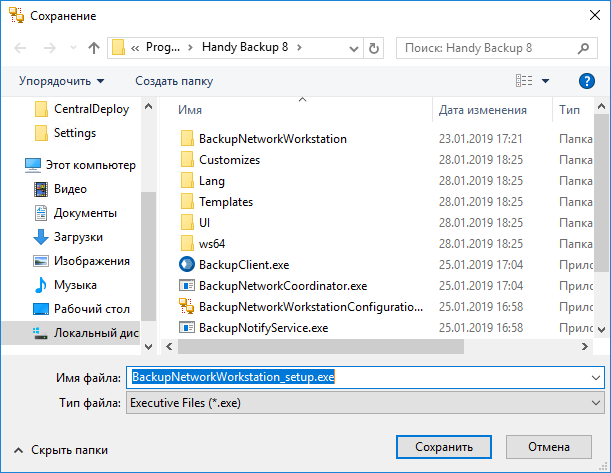Click the search magnifier icon
This screenshot has height=473, width=611.
(x=583, y=48)
